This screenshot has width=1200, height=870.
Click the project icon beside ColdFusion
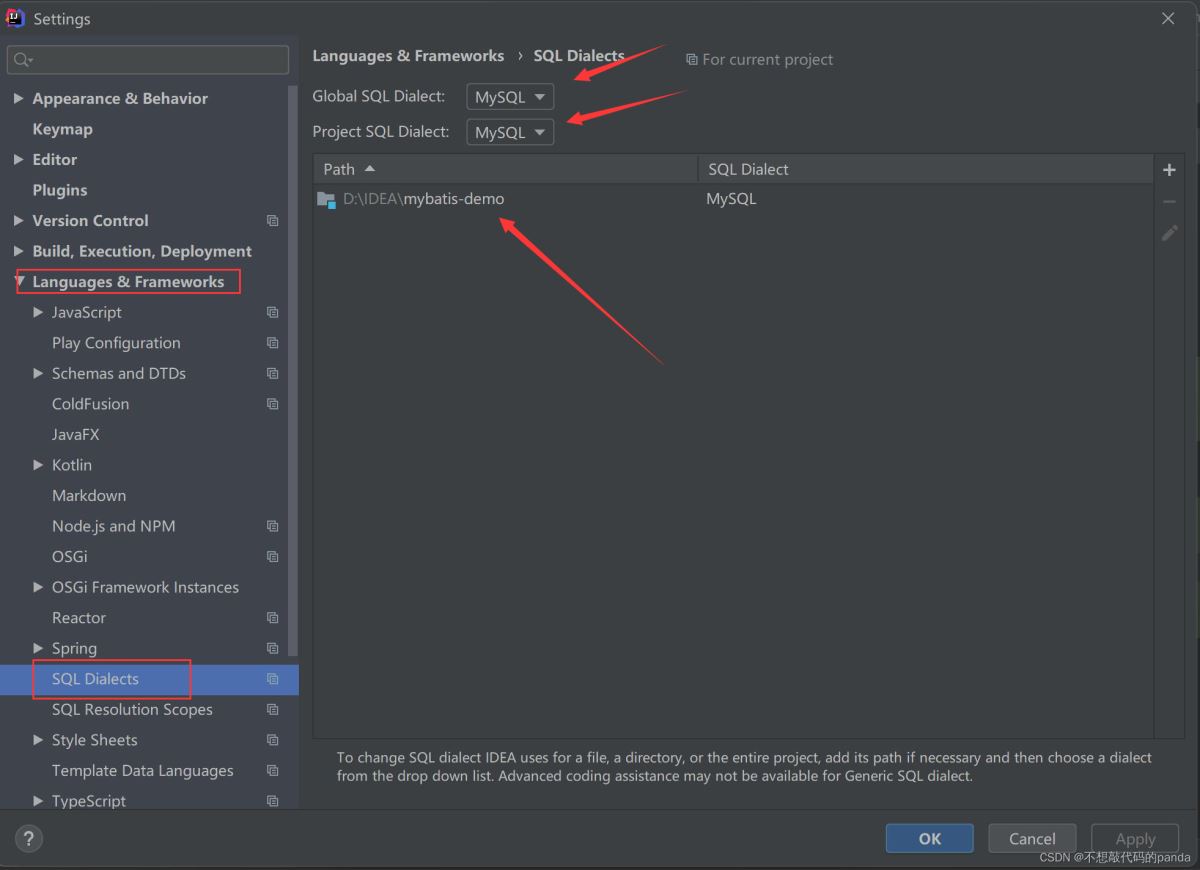[x=272, y=404]
